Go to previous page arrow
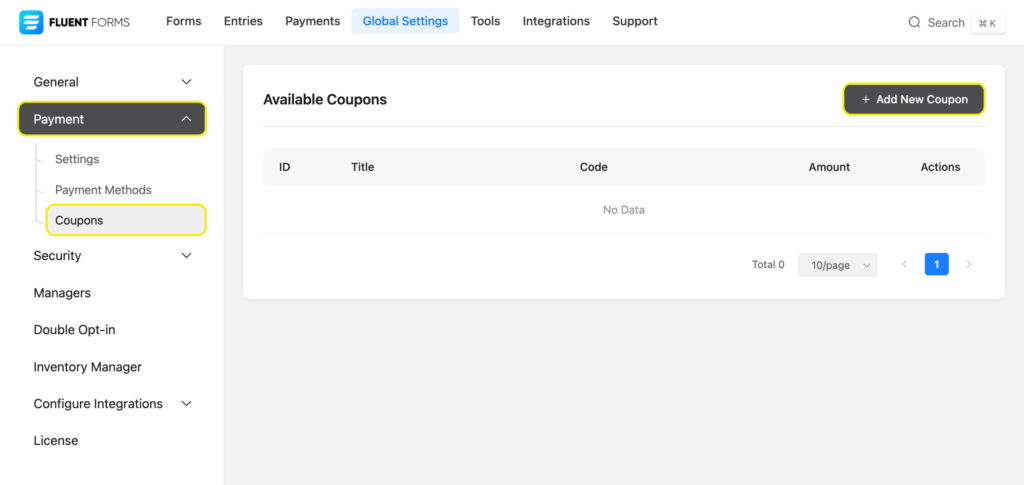 point(904,264)
